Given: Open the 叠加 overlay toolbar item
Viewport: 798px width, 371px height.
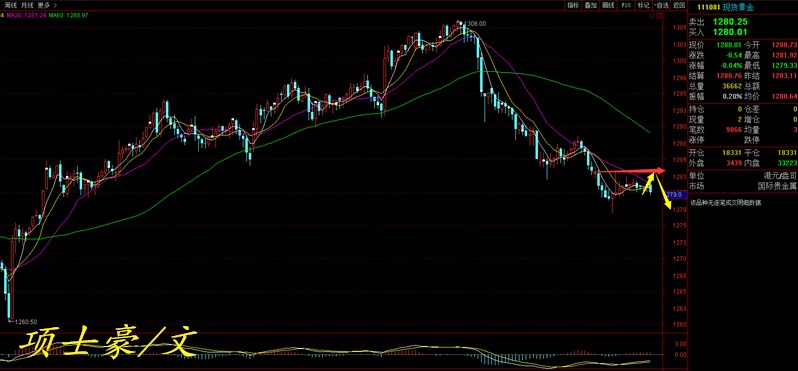Looking at the screenshot, I should (x=590, y=5).
